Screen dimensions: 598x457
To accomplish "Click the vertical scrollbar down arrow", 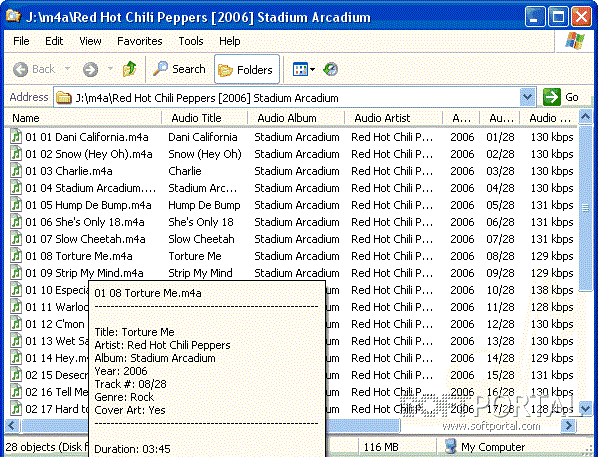I will pyautogui.click(x=585, y=409).
